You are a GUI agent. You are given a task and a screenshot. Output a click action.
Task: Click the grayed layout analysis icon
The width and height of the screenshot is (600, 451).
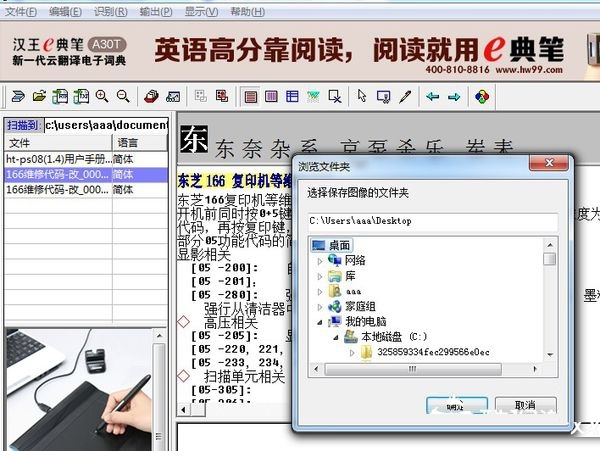pyautogui.click(x=201, y=96)
